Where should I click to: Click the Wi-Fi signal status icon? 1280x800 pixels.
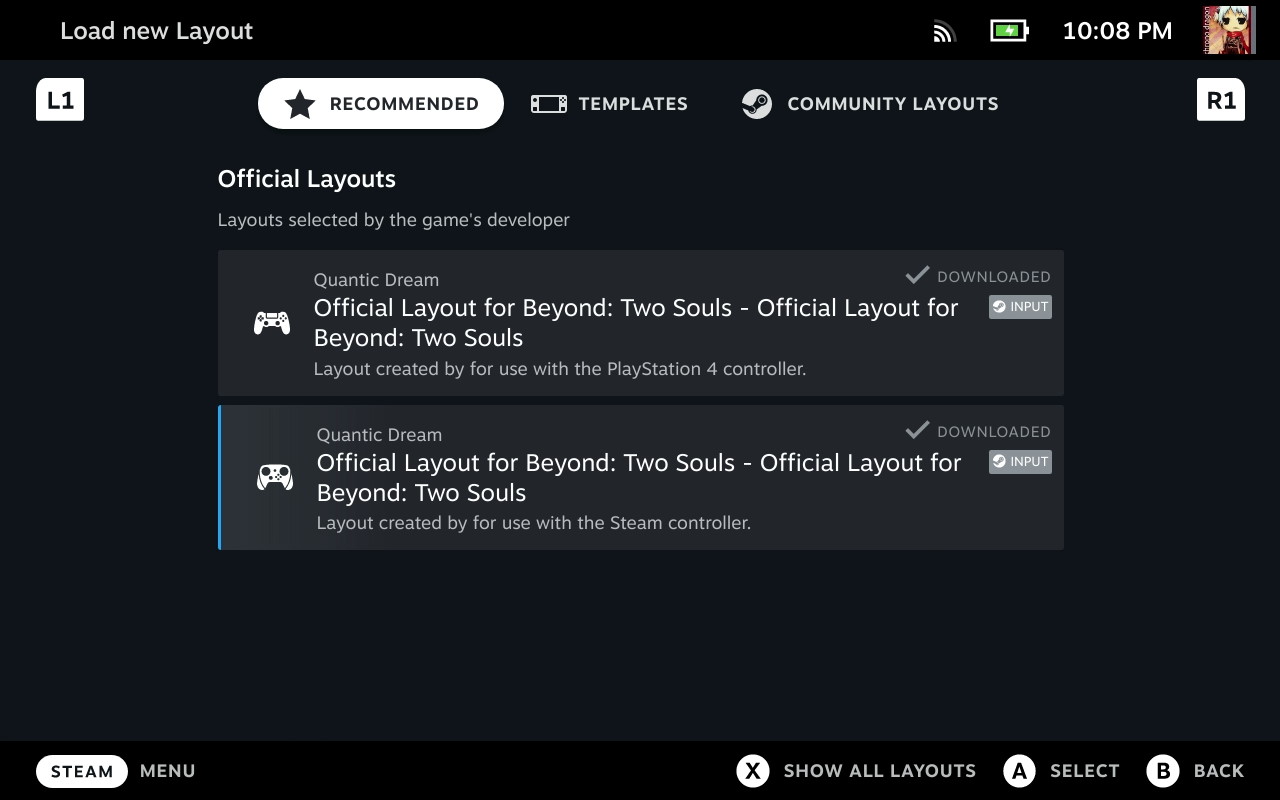click(x=943, y=31)
